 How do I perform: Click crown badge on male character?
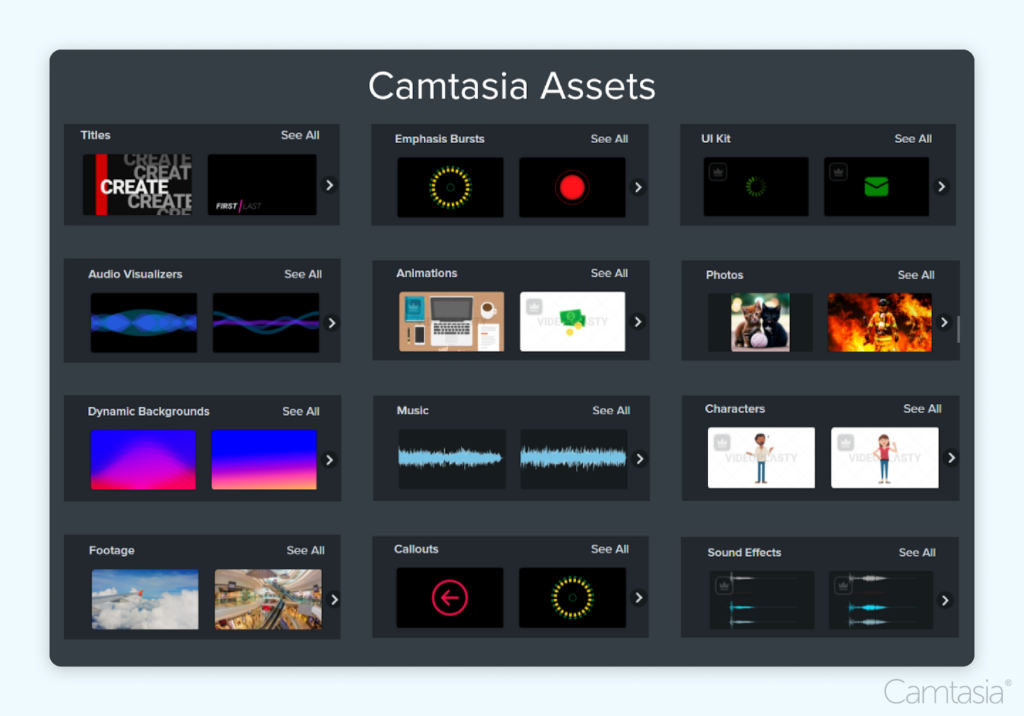pyautogui.click(x=722, y=442)
